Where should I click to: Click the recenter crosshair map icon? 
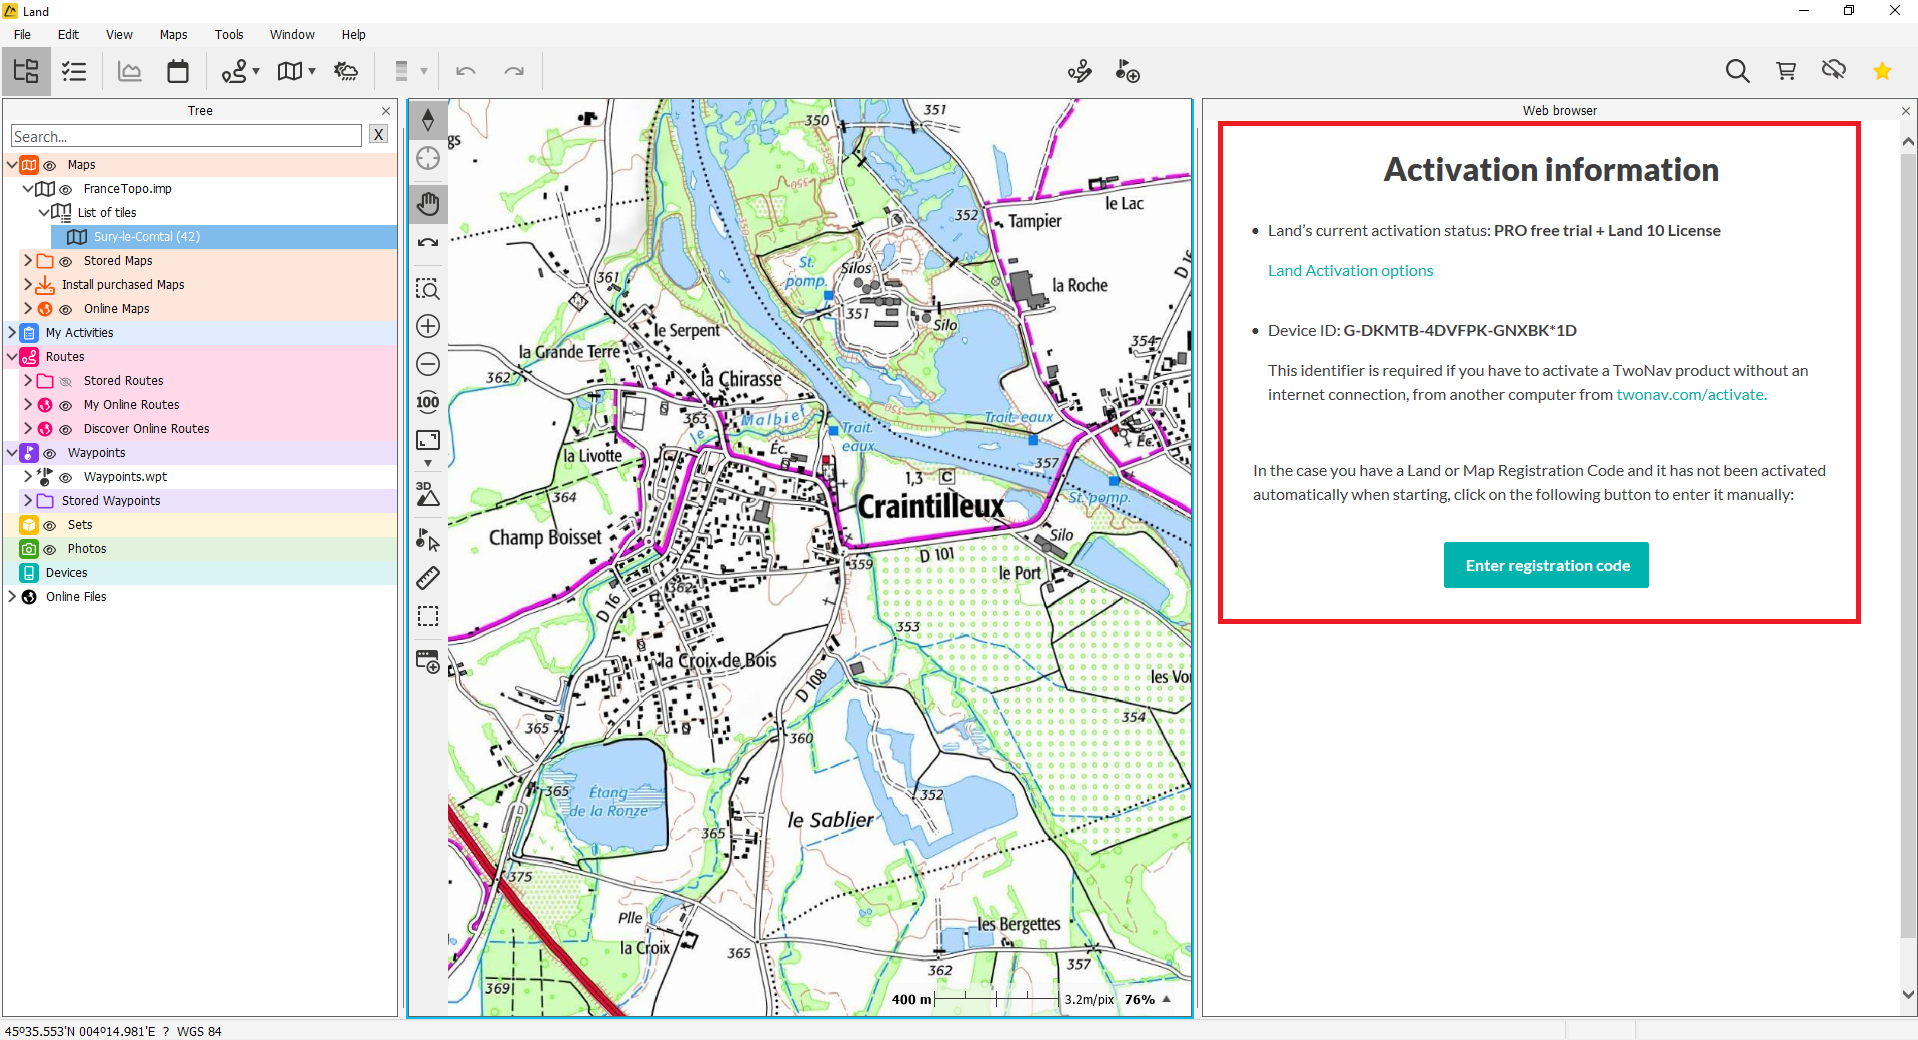point(428,158)
